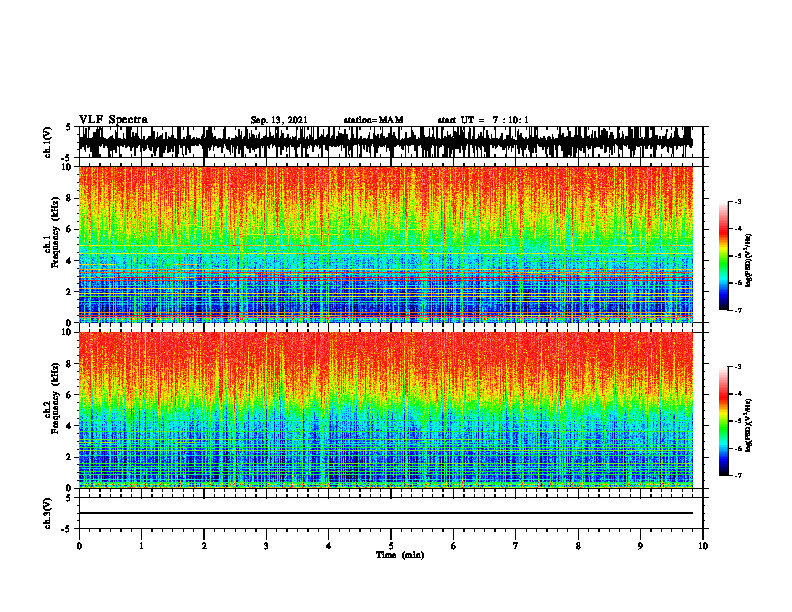
Task: Click the time axis tick label "5"
Action: click(391, 546)
